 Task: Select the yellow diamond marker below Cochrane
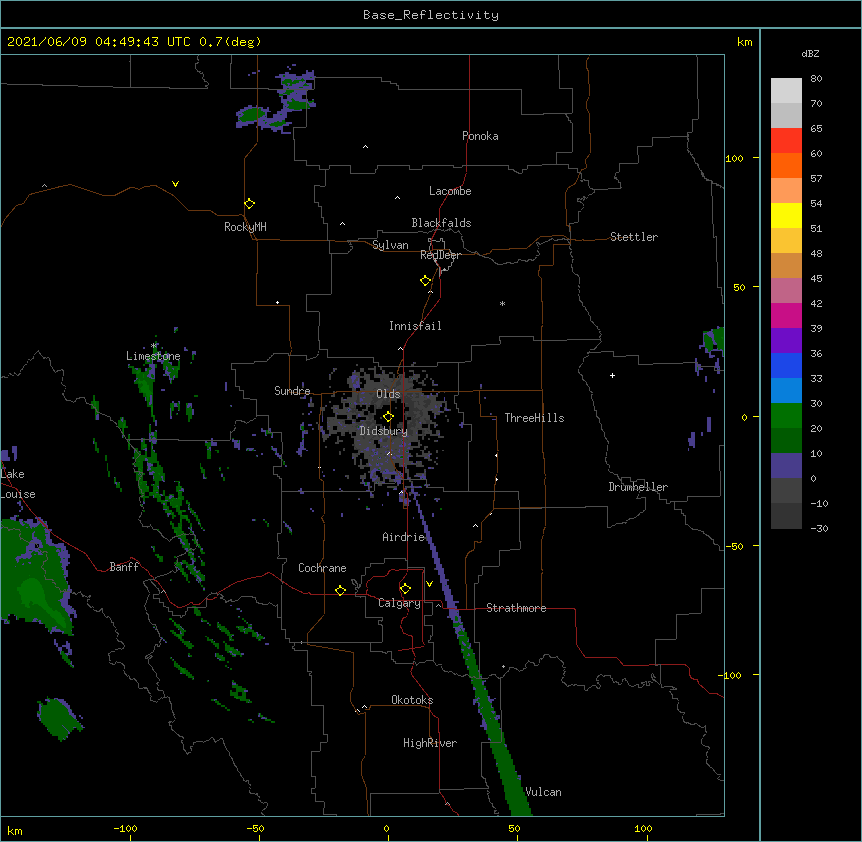(x=340, y=590)
